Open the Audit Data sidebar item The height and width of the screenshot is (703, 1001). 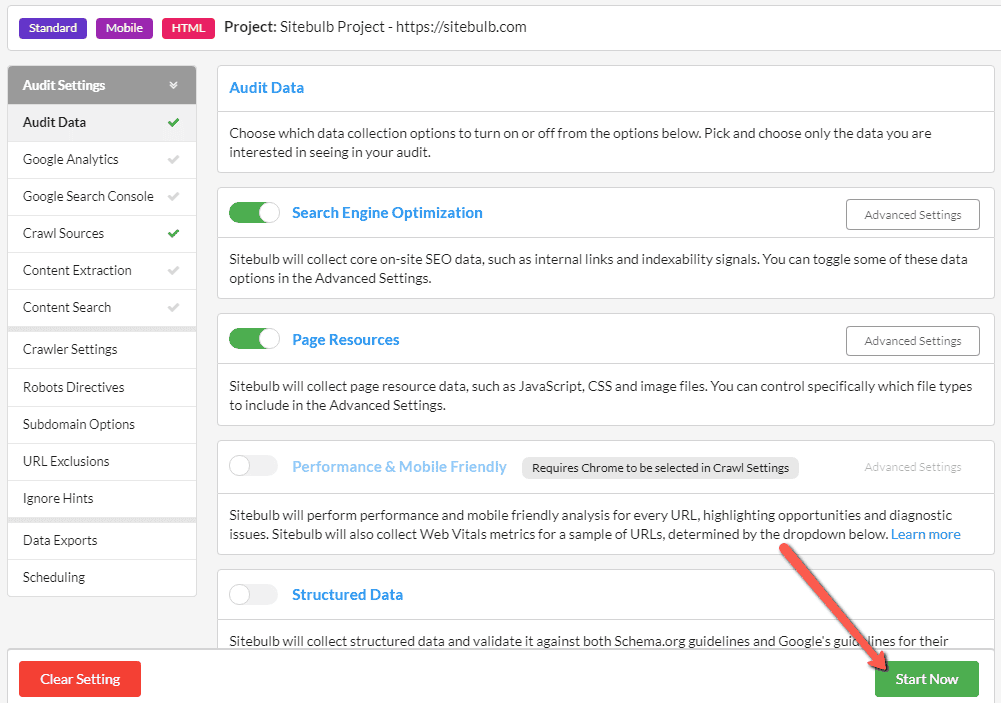(102, 123)
